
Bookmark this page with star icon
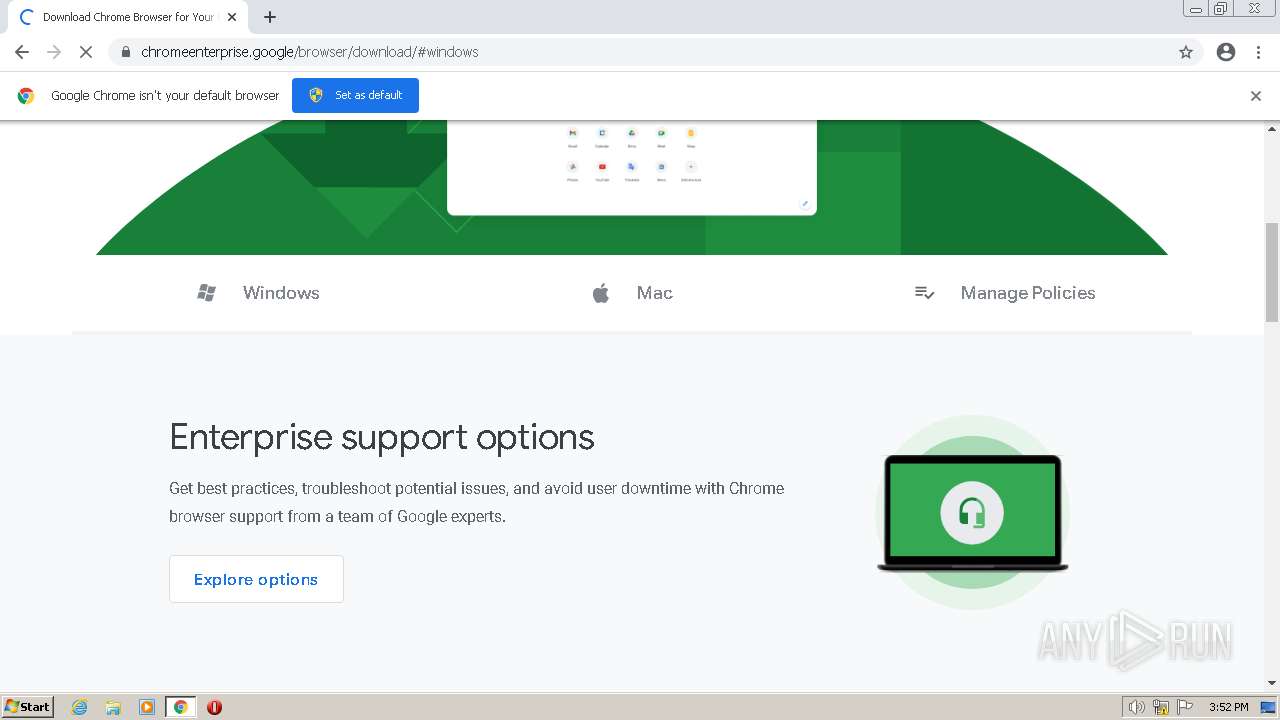[x=1186, y=52]
